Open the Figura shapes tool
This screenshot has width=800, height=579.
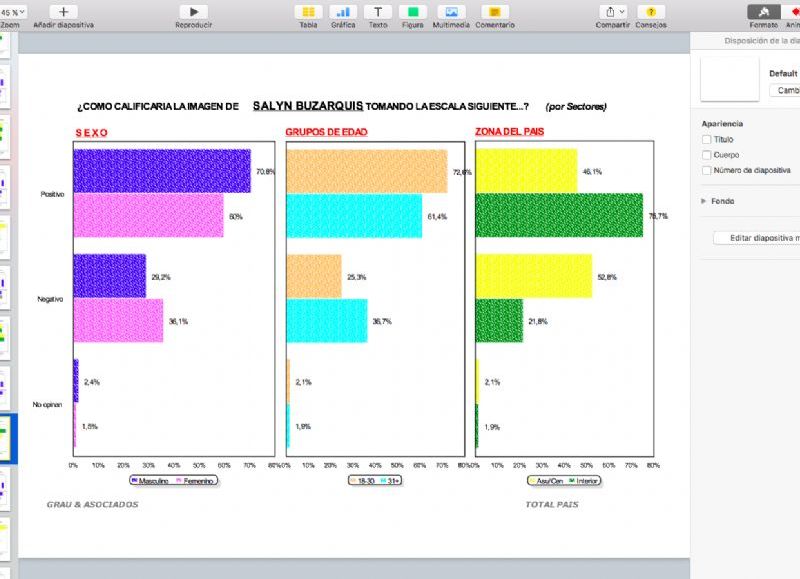point(413,12)
